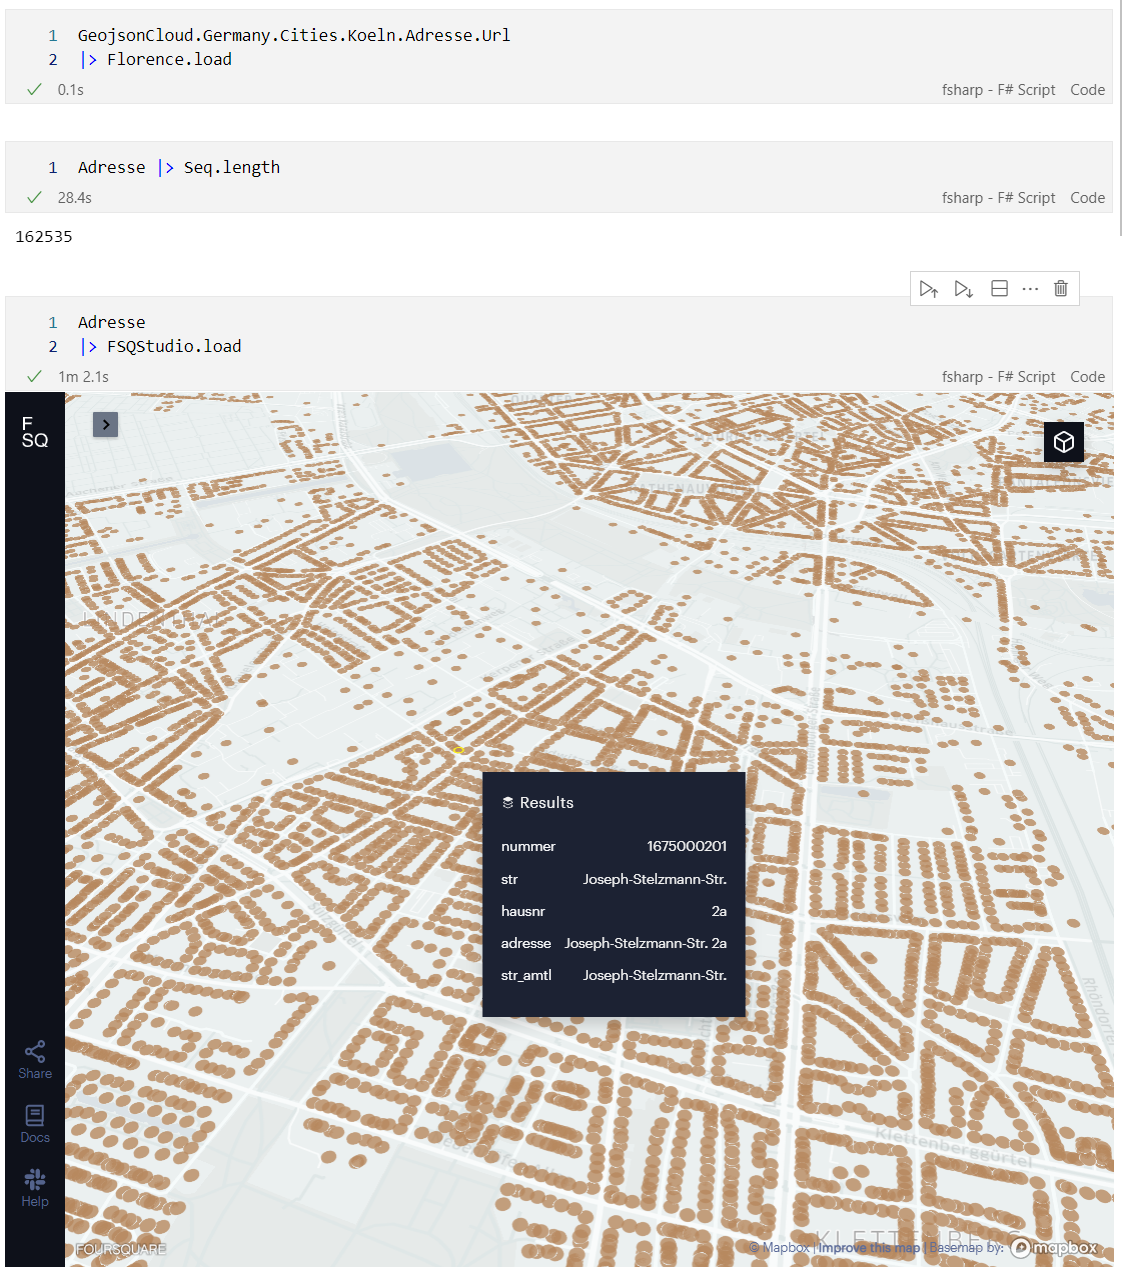The width and height of the screenshot is (1122, 1276).
Task: Open the Docs sidebar item
Action: click(35, 1124)
